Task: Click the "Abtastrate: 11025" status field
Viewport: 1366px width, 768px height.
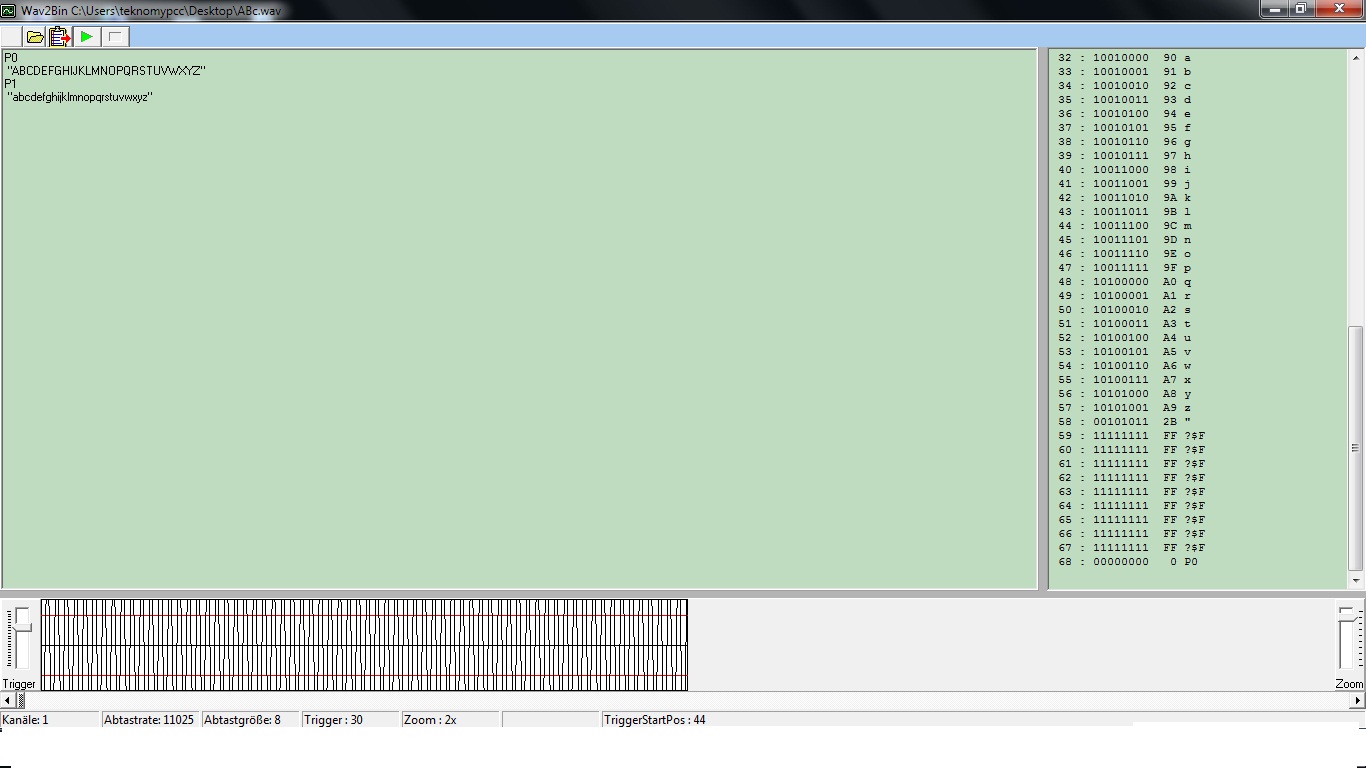Action: [x=150, y=720]
